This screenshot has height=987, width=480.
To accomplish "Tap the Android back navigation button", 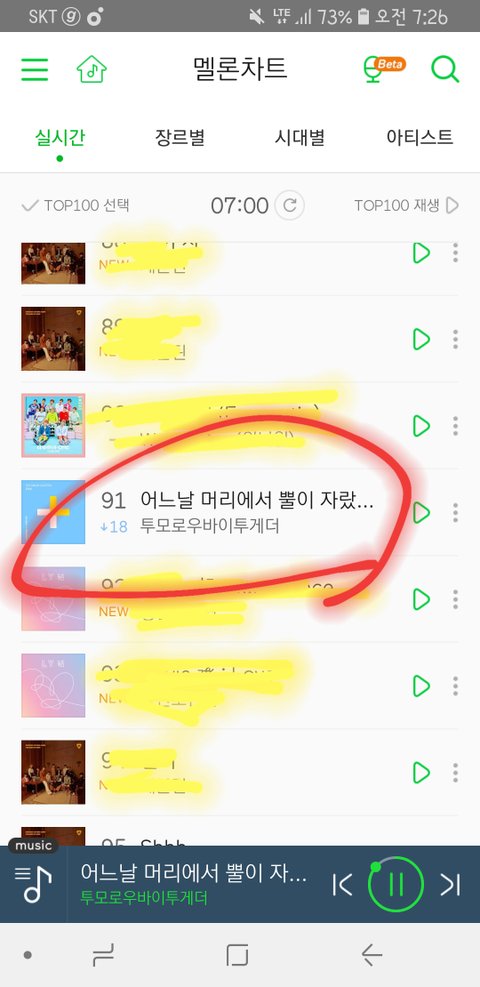I will [372, 955].
